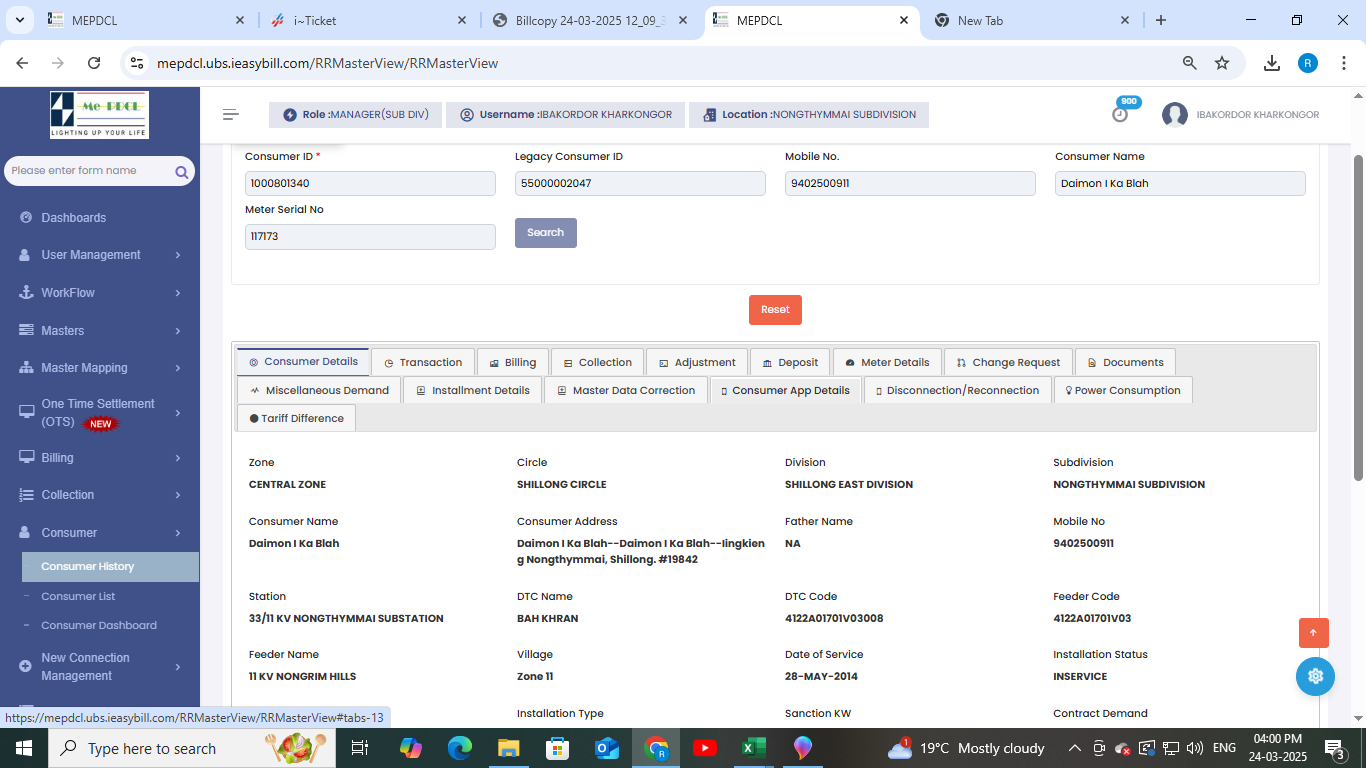Click the magnifier icon in form name search

[182, 172]
